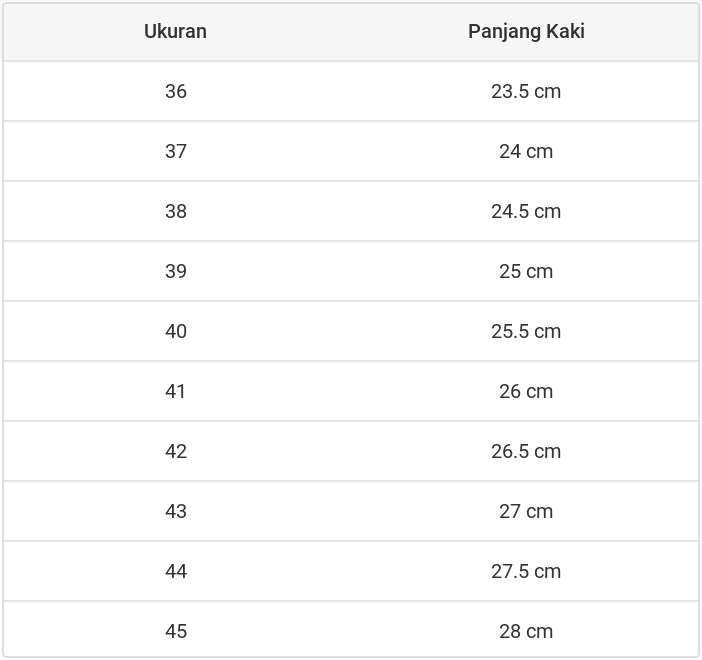Viewport: 702px width, 660px height.
Task: Click the Ukuran column header
Action: (175, 31)
